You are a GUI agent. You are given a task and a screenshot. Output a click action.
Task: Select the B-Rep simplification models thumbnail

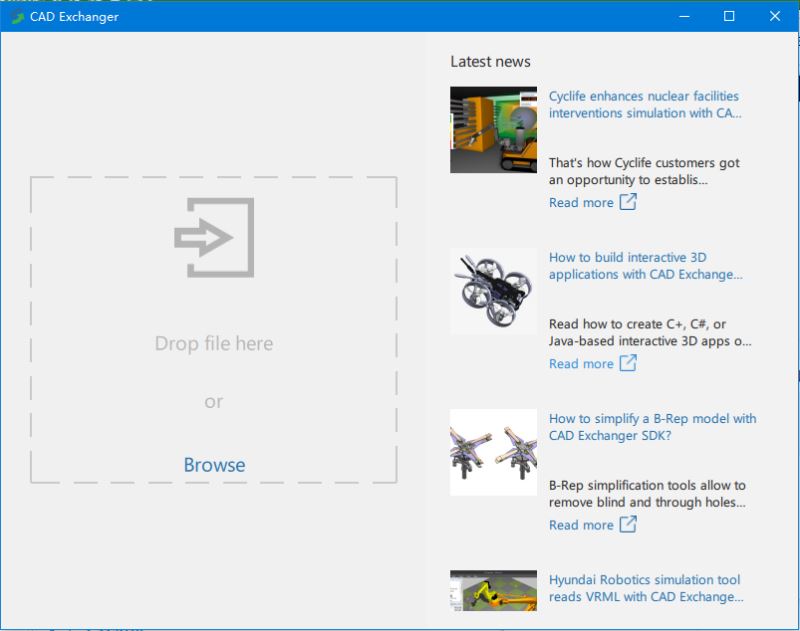pyautogui.click(x=493, y=452)
